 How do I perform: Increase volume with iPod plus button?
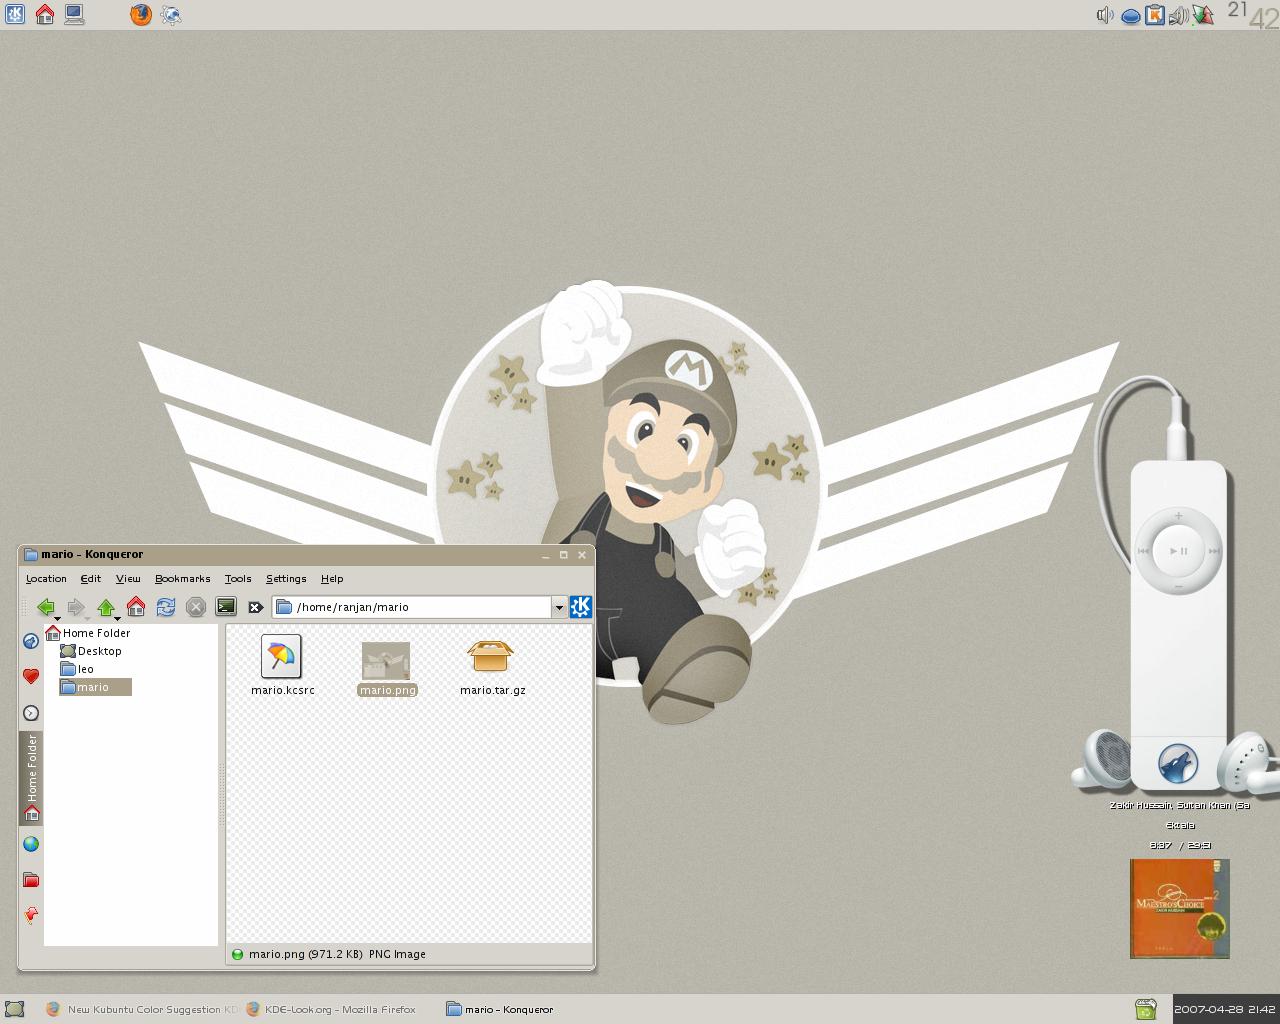(1179, 516)
